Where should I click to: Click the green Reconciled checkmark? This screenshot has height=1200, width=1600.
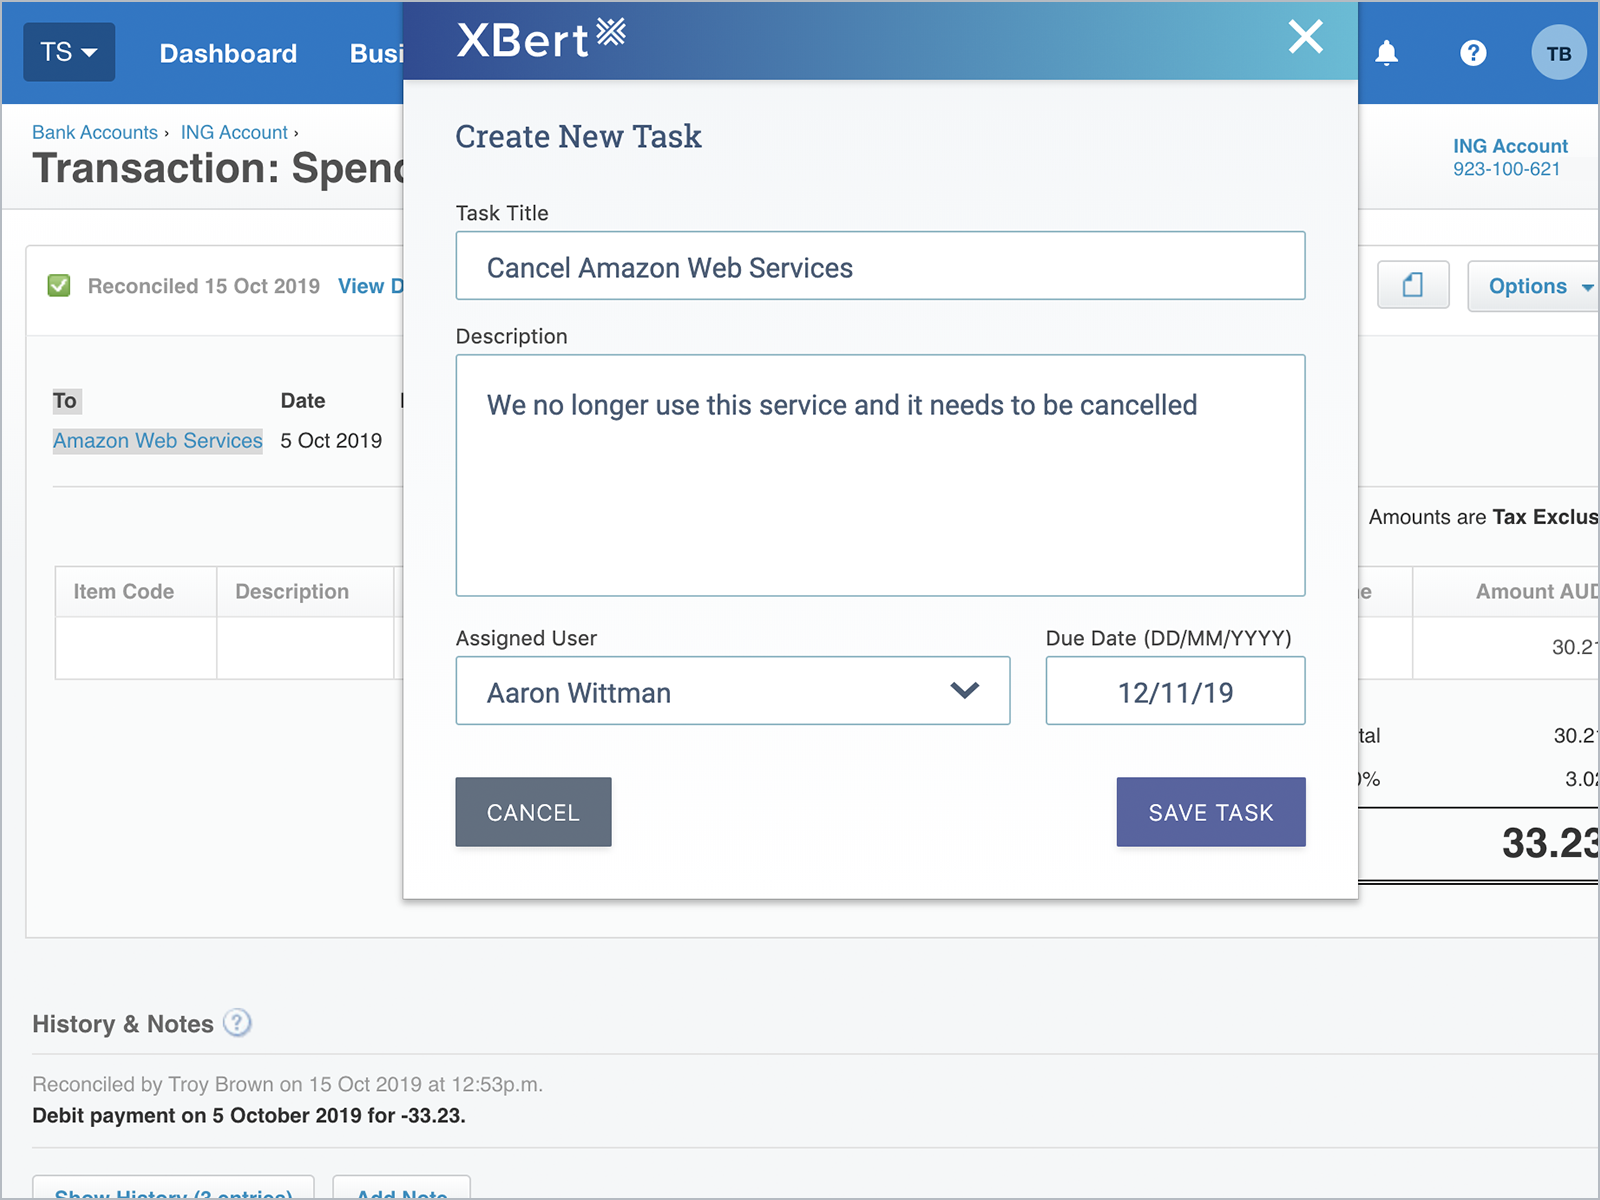tap(59, 286)
